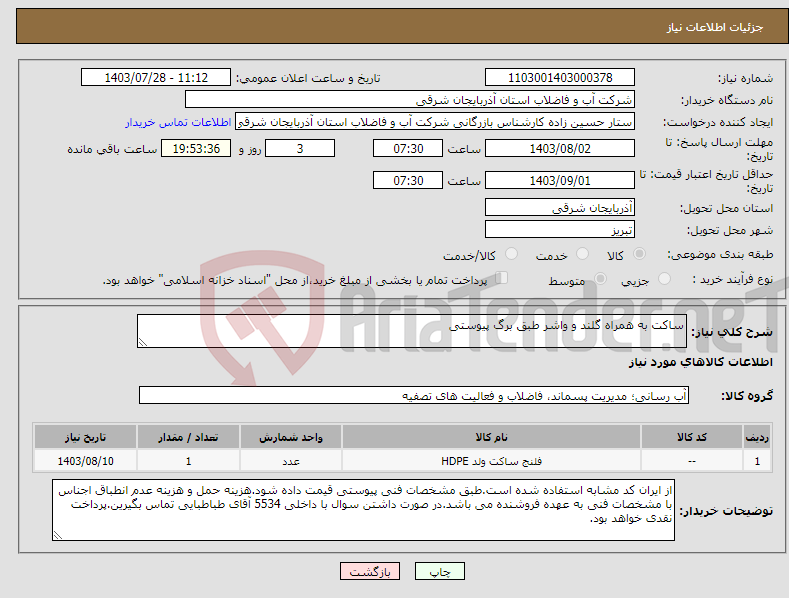Click the remaining days field showing 3
The image size is (789, 598).
[x=300, y=148]
